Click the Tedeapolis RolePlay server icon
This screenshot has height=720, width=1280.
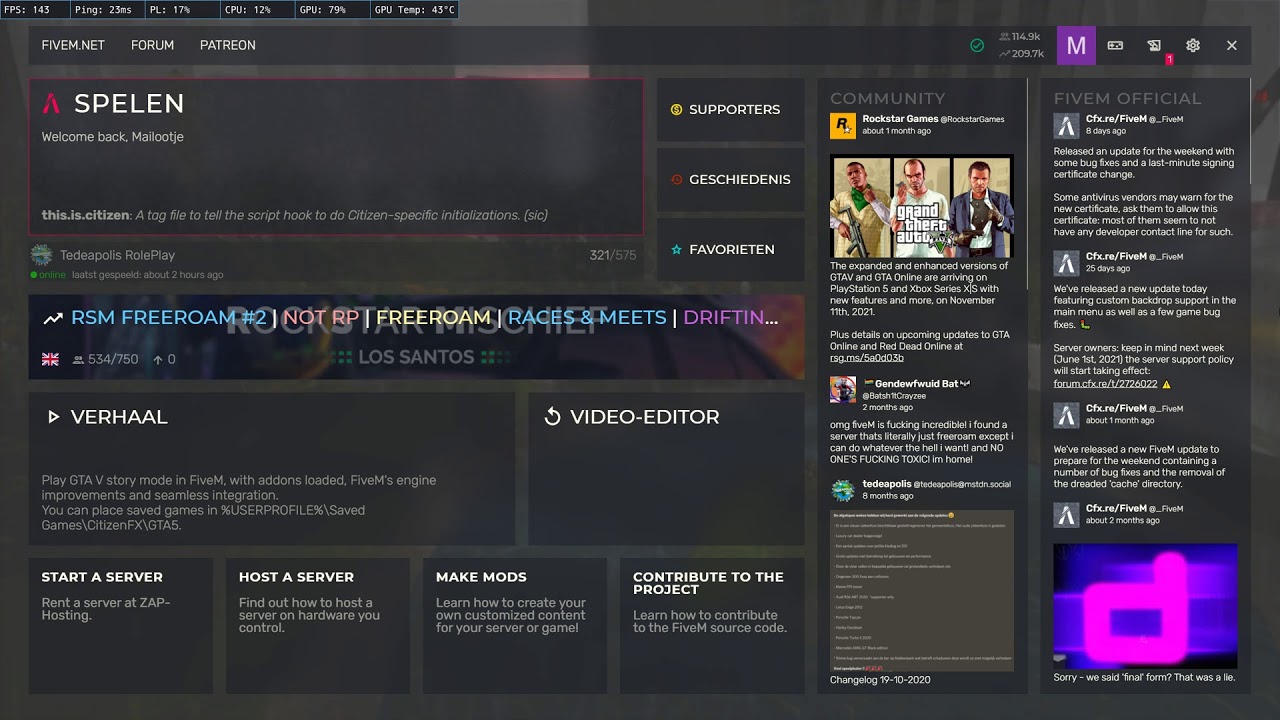click(x=41, y=255)
